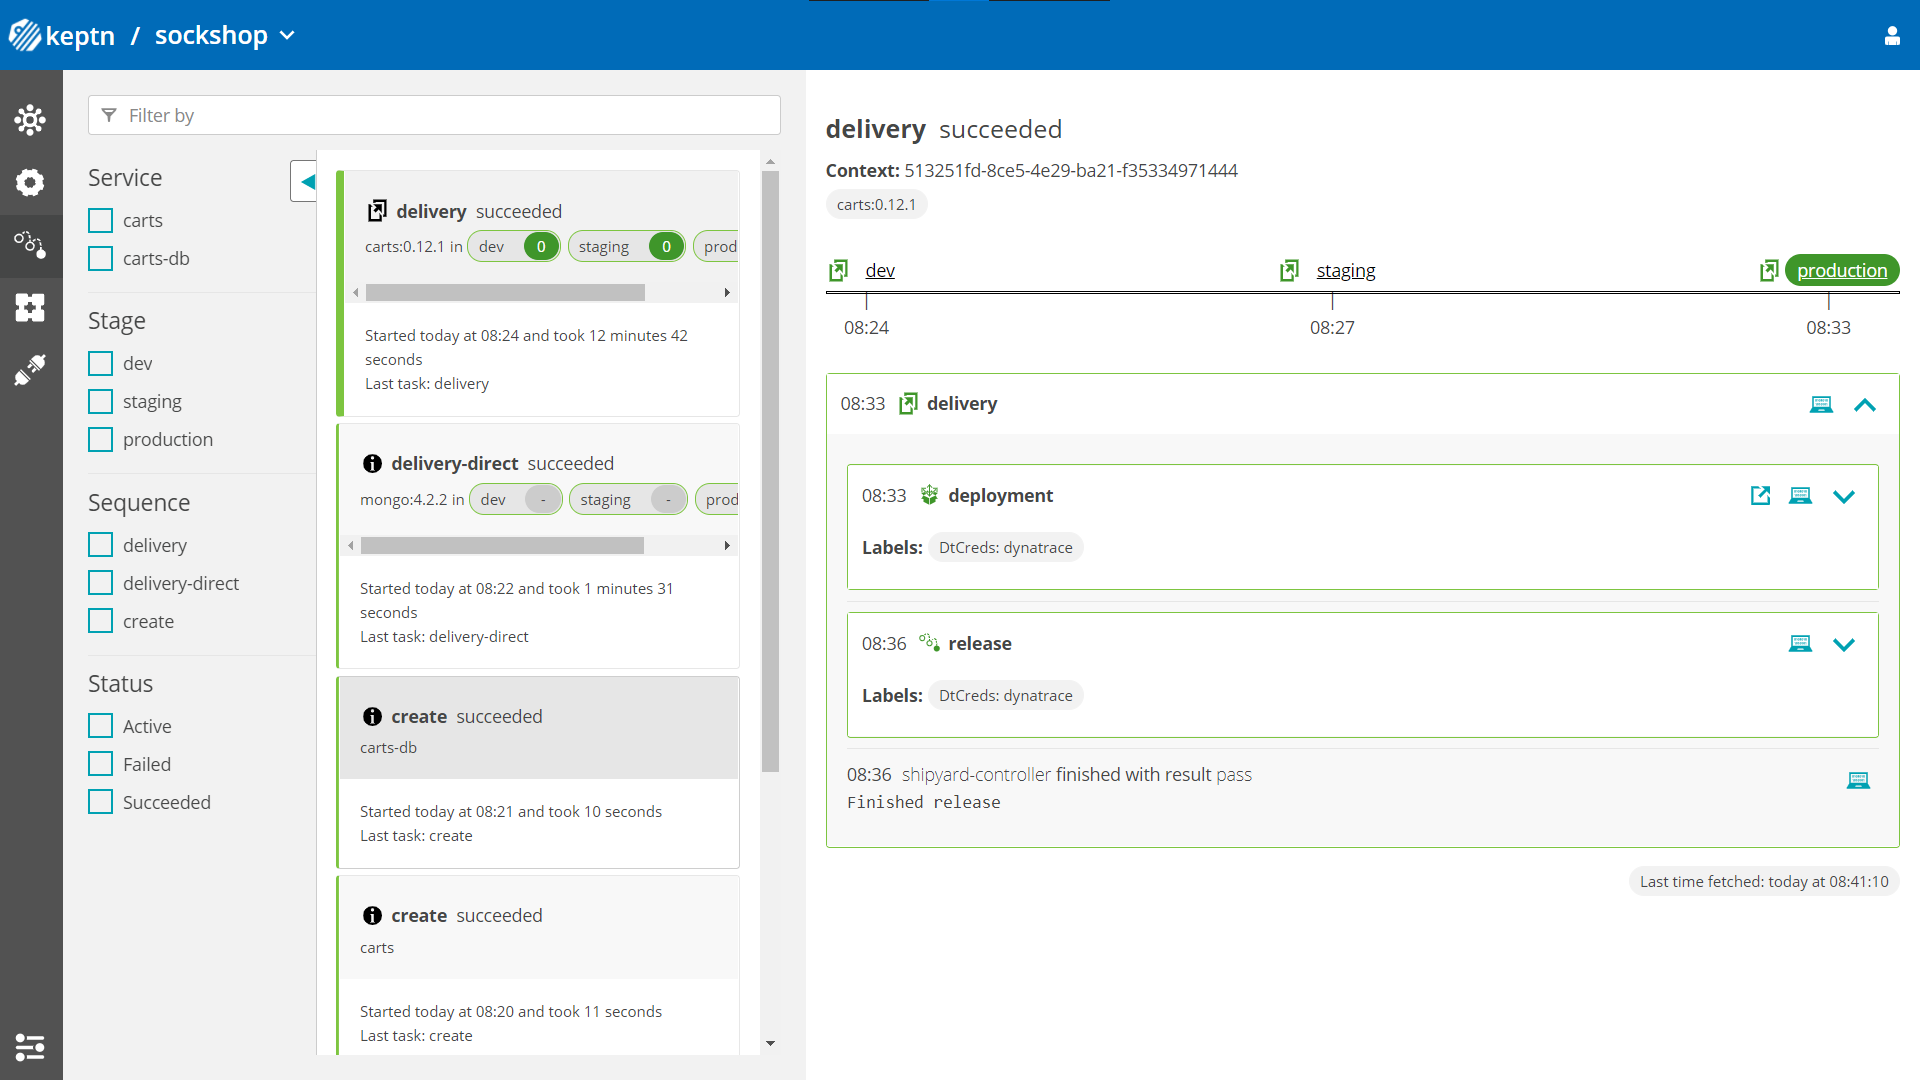The width and height of the screenshot is (1920, 1080).
Task: Select the staging stage link in timeline
Action: [1346, 270]
